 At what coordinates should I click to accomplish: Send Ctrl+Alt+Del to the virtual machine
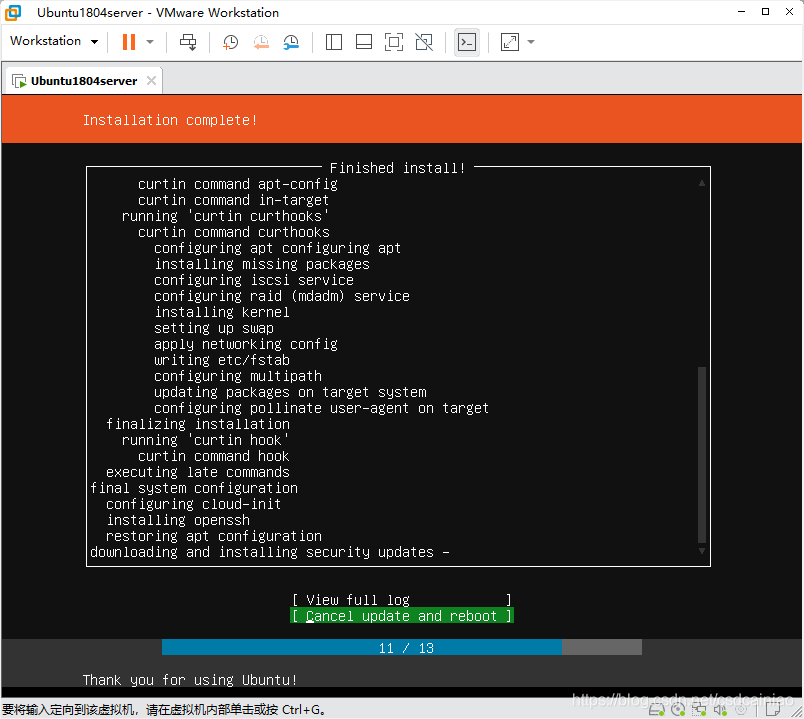(x=188, y=42)
